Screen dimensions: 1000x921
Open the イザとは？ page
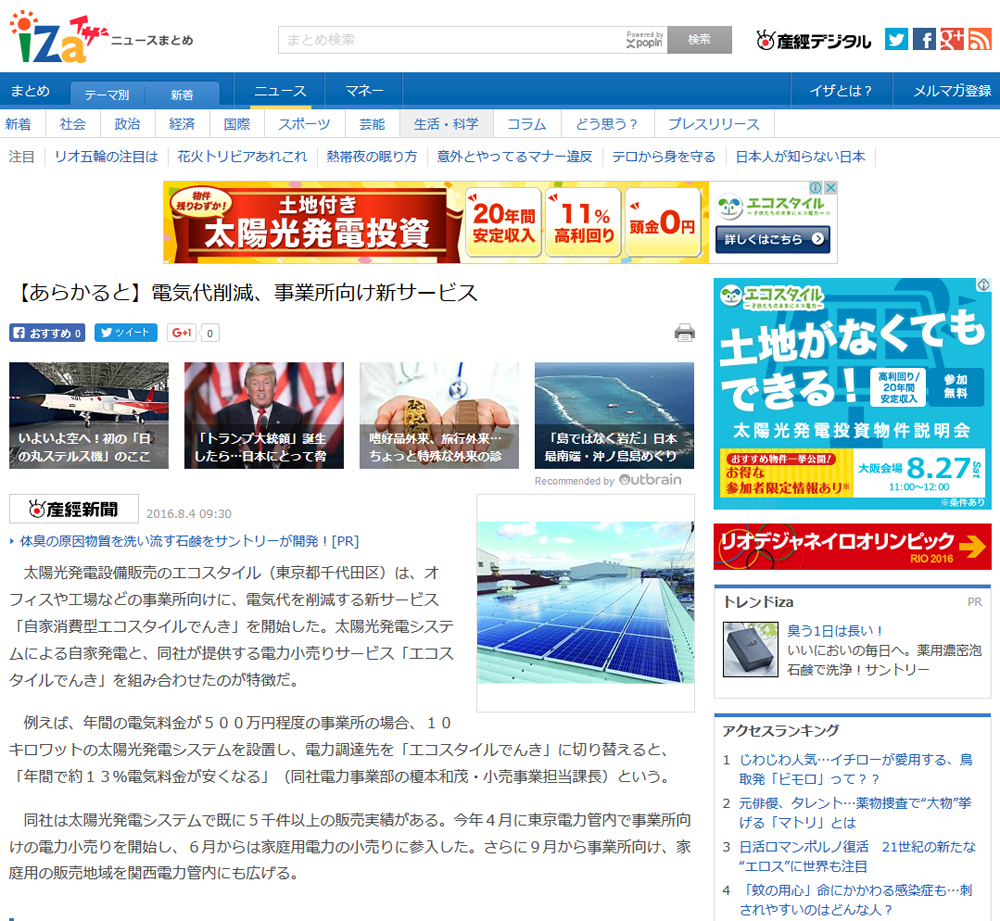coord(841,91)
